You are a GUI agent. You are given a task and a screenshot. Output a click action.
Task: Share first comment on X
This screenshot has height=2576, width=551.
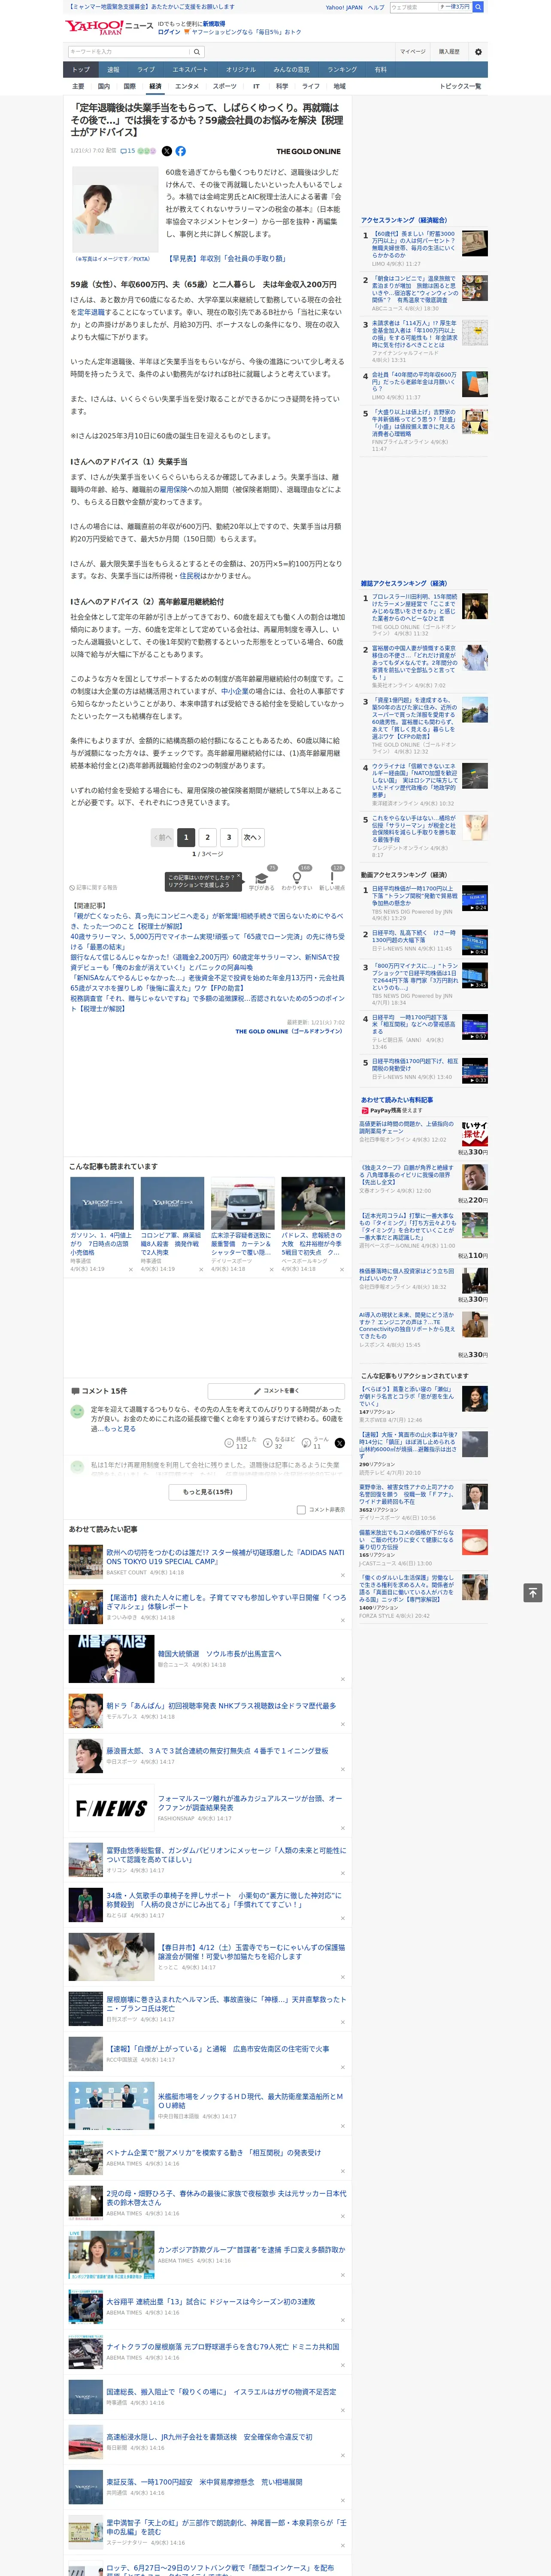339,1442
